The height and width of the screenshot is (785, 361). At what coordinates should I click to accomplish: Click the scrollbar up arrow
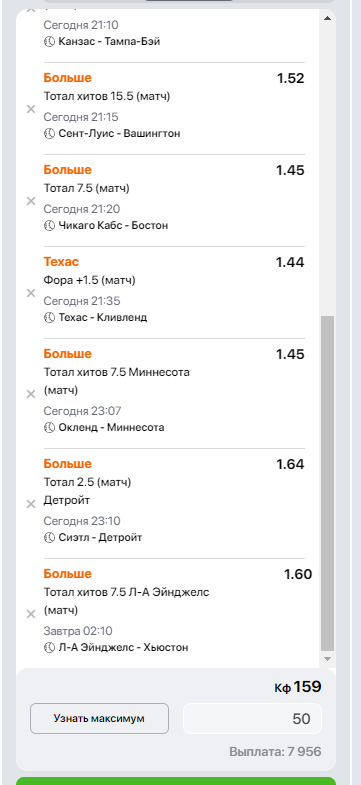(x=327, y=18)
